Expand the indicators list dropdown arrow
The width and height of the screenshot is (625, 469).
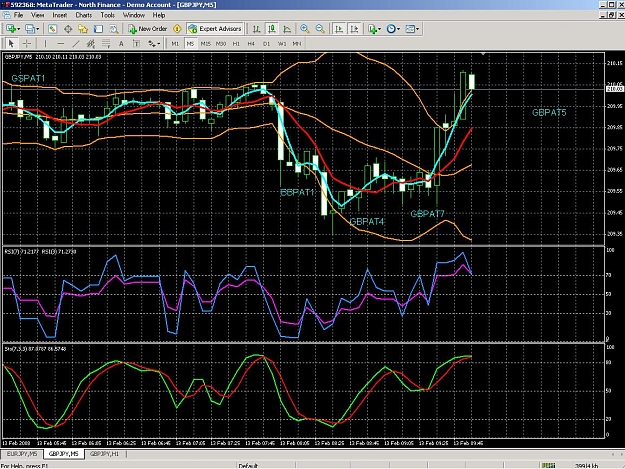click(x=379, y=29)
